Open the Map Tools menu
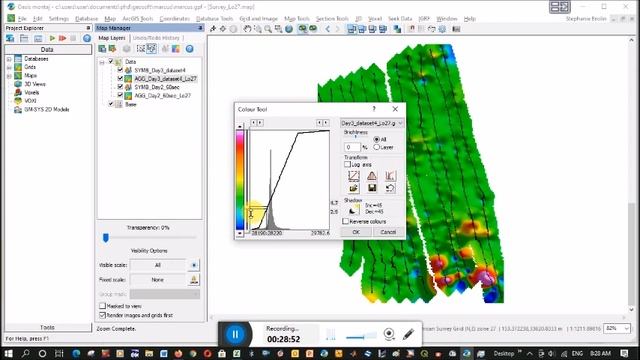The width and height of the screenshot is (640, 360). point(297,19)
